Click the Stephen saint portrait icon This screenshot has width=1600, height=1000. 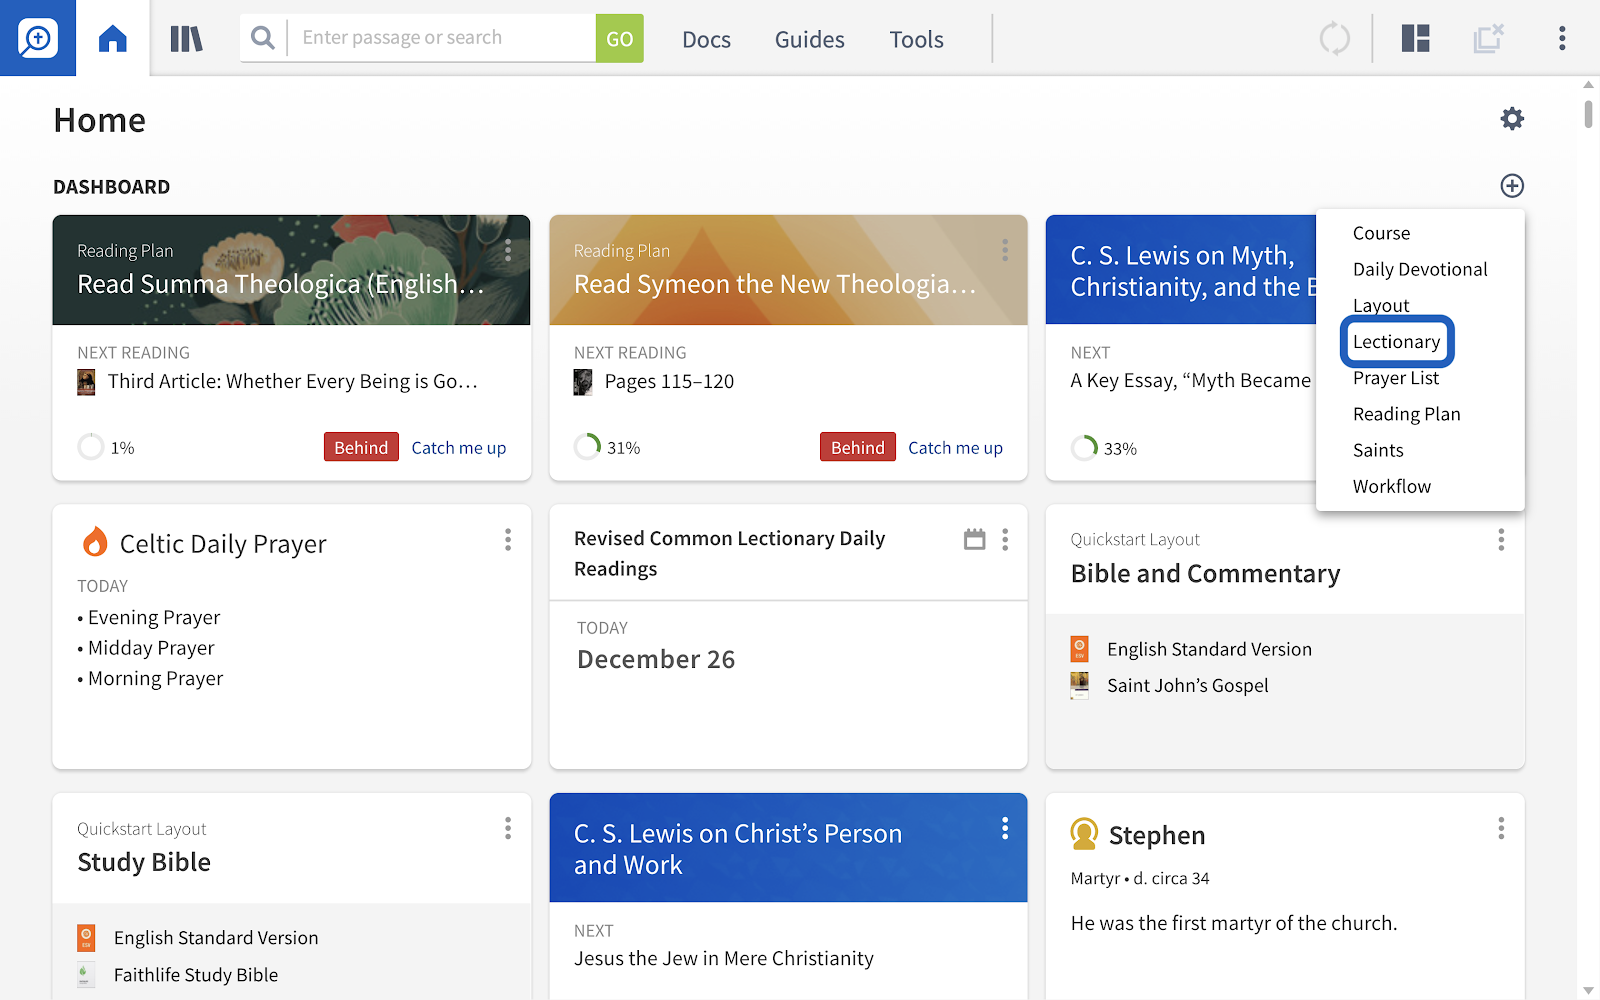pyautogui.click(x=1084, y=834)
